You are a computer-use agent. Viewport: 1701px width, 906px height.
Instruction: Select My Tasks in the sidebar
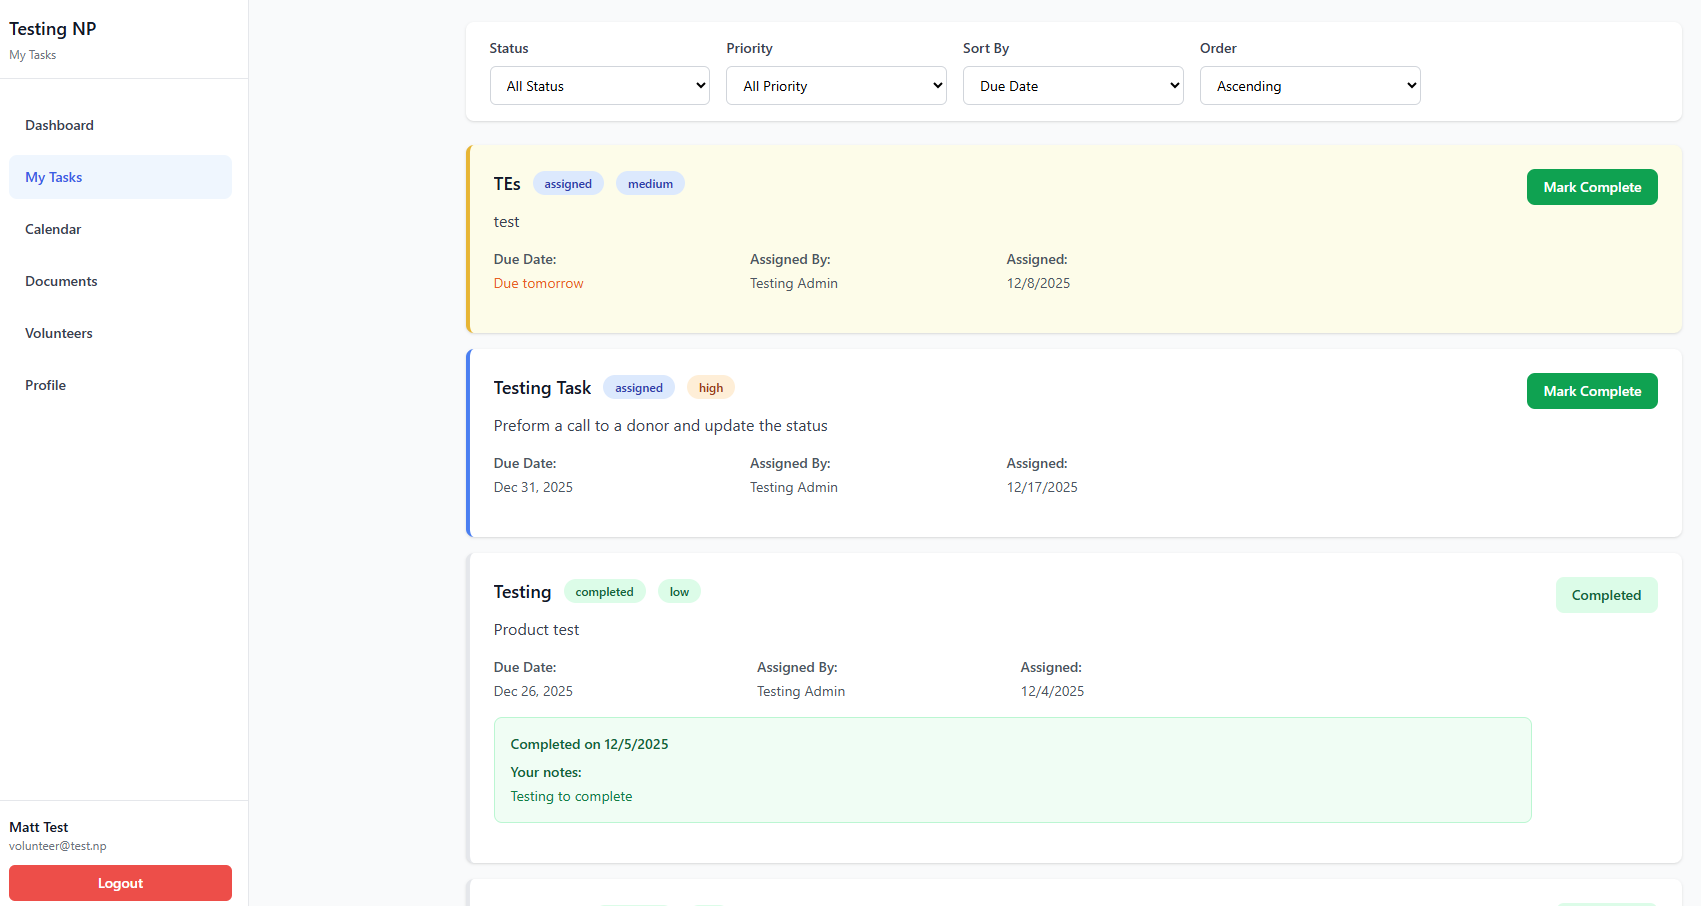pyautogui.click(x=53, y=177)
